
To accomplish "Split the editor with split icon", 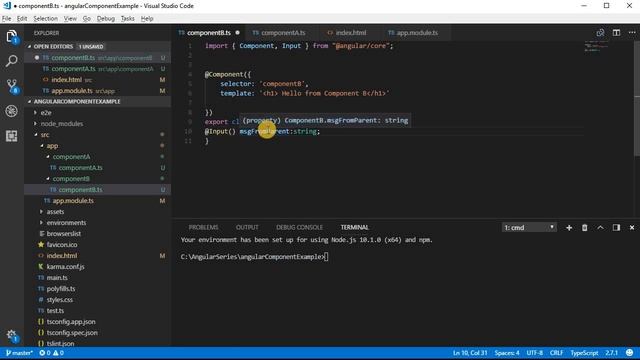I will coord(616,33).
